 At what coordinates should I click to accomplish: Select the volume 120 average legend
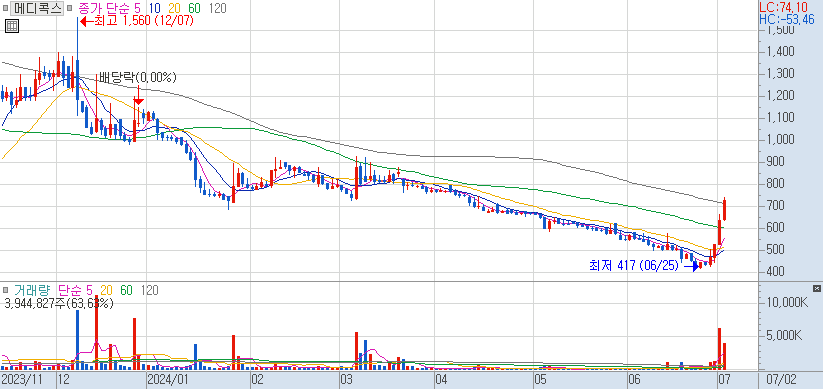point(150,290)
